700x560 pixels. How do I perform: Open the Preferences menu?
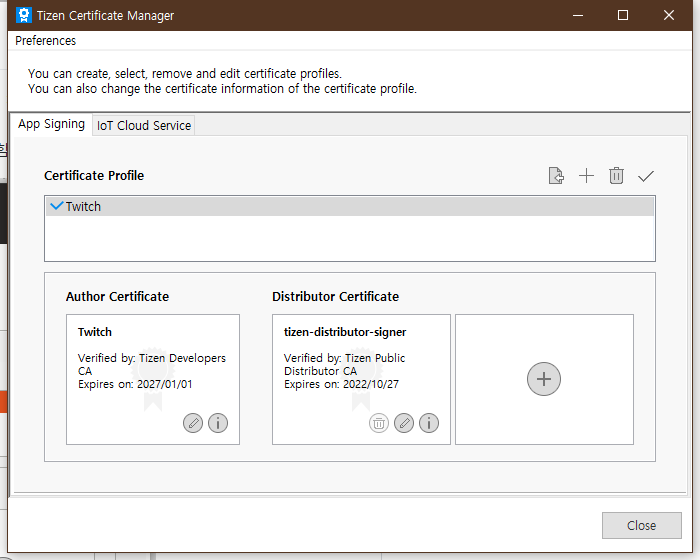(46, 41)
